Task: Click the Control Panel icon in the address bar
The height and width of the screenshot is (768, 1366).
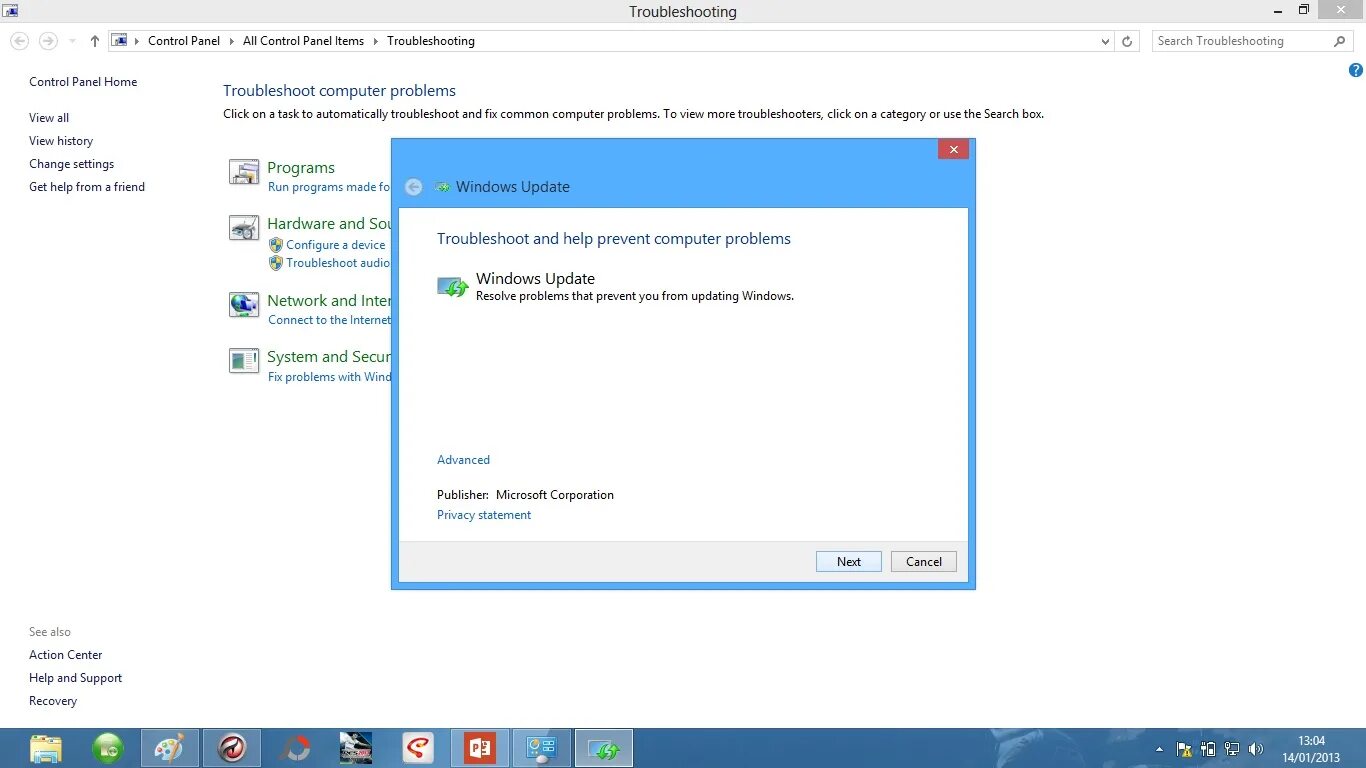Action: (119, 41)
